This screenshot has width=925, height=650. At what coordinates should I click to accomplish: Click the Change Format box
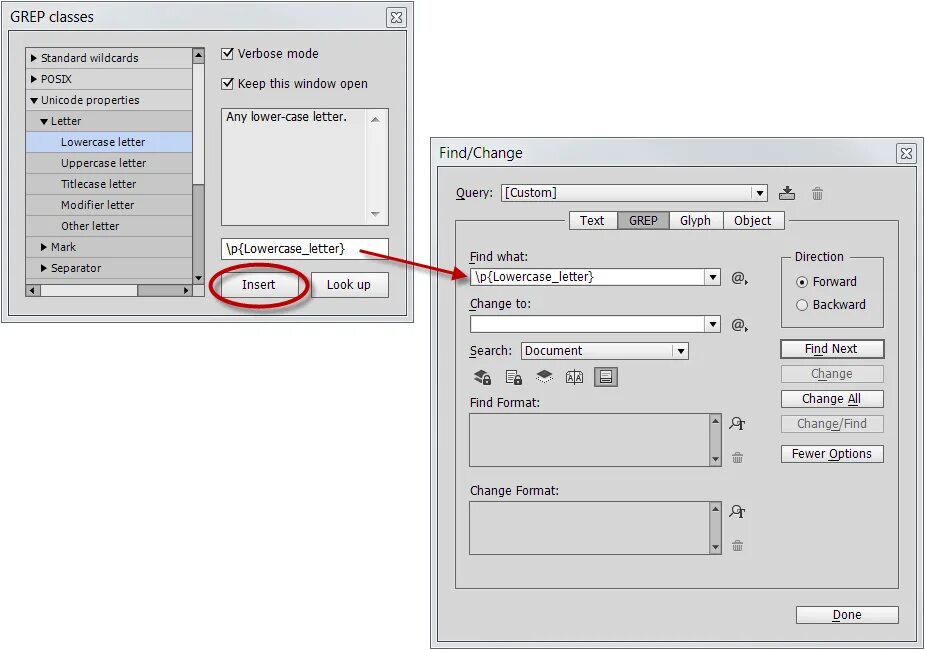[x=589, y=528]
